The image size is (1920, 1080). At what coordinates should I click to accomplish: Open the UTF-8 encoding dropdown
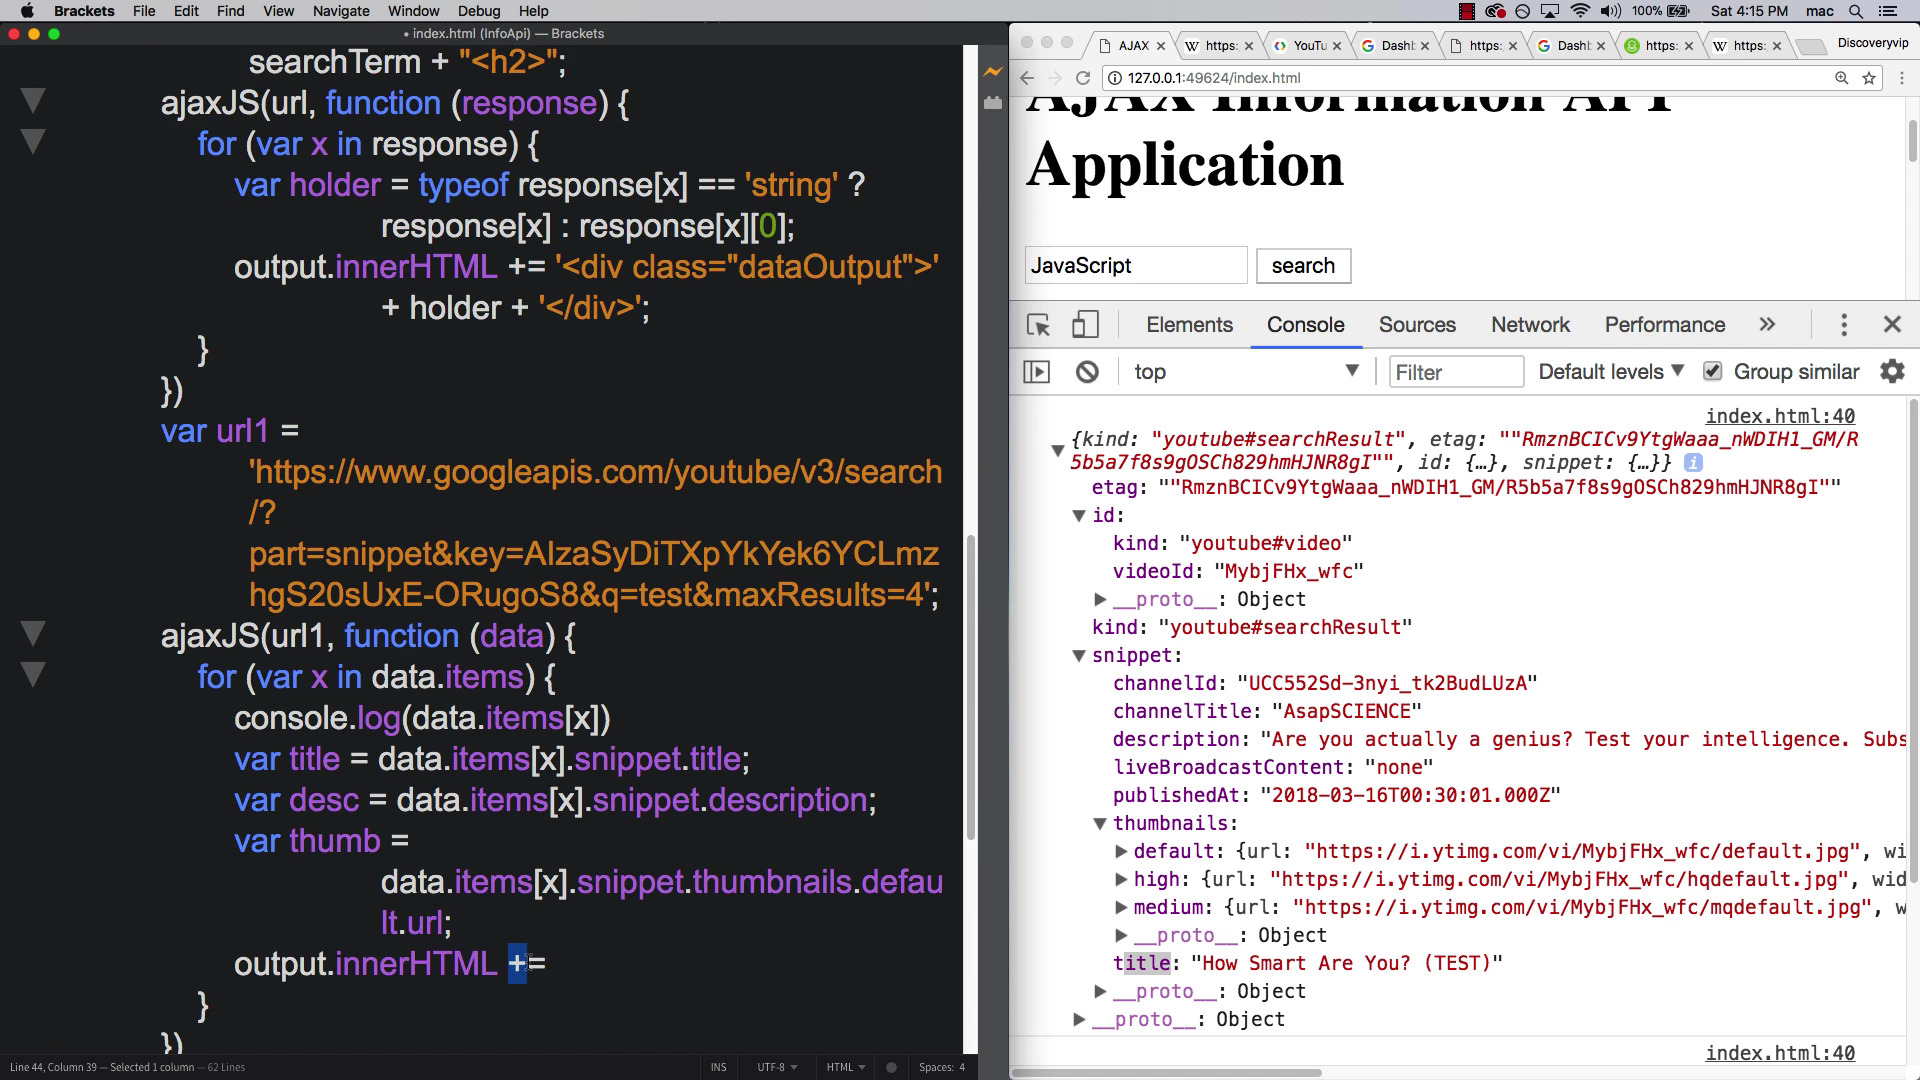click(776, 1067)
